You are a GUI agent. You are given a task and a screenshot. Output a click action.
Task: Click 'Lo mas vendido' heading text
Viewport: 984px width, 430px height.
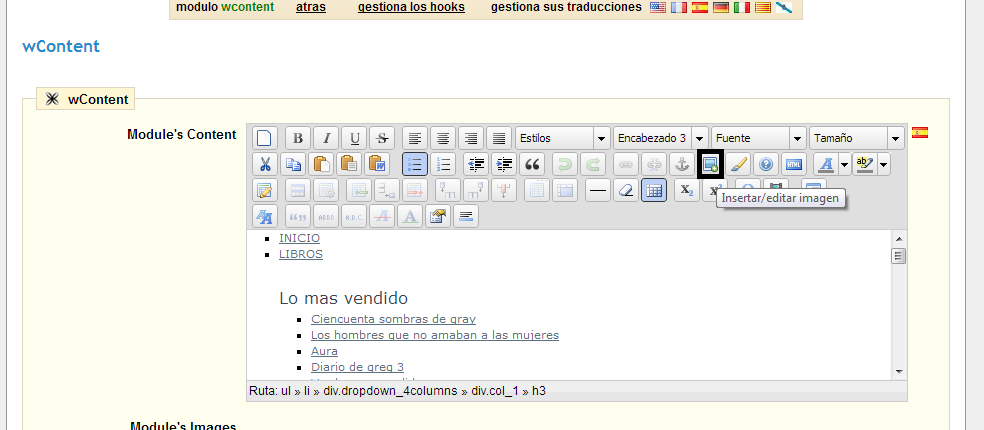coord(343,298)
